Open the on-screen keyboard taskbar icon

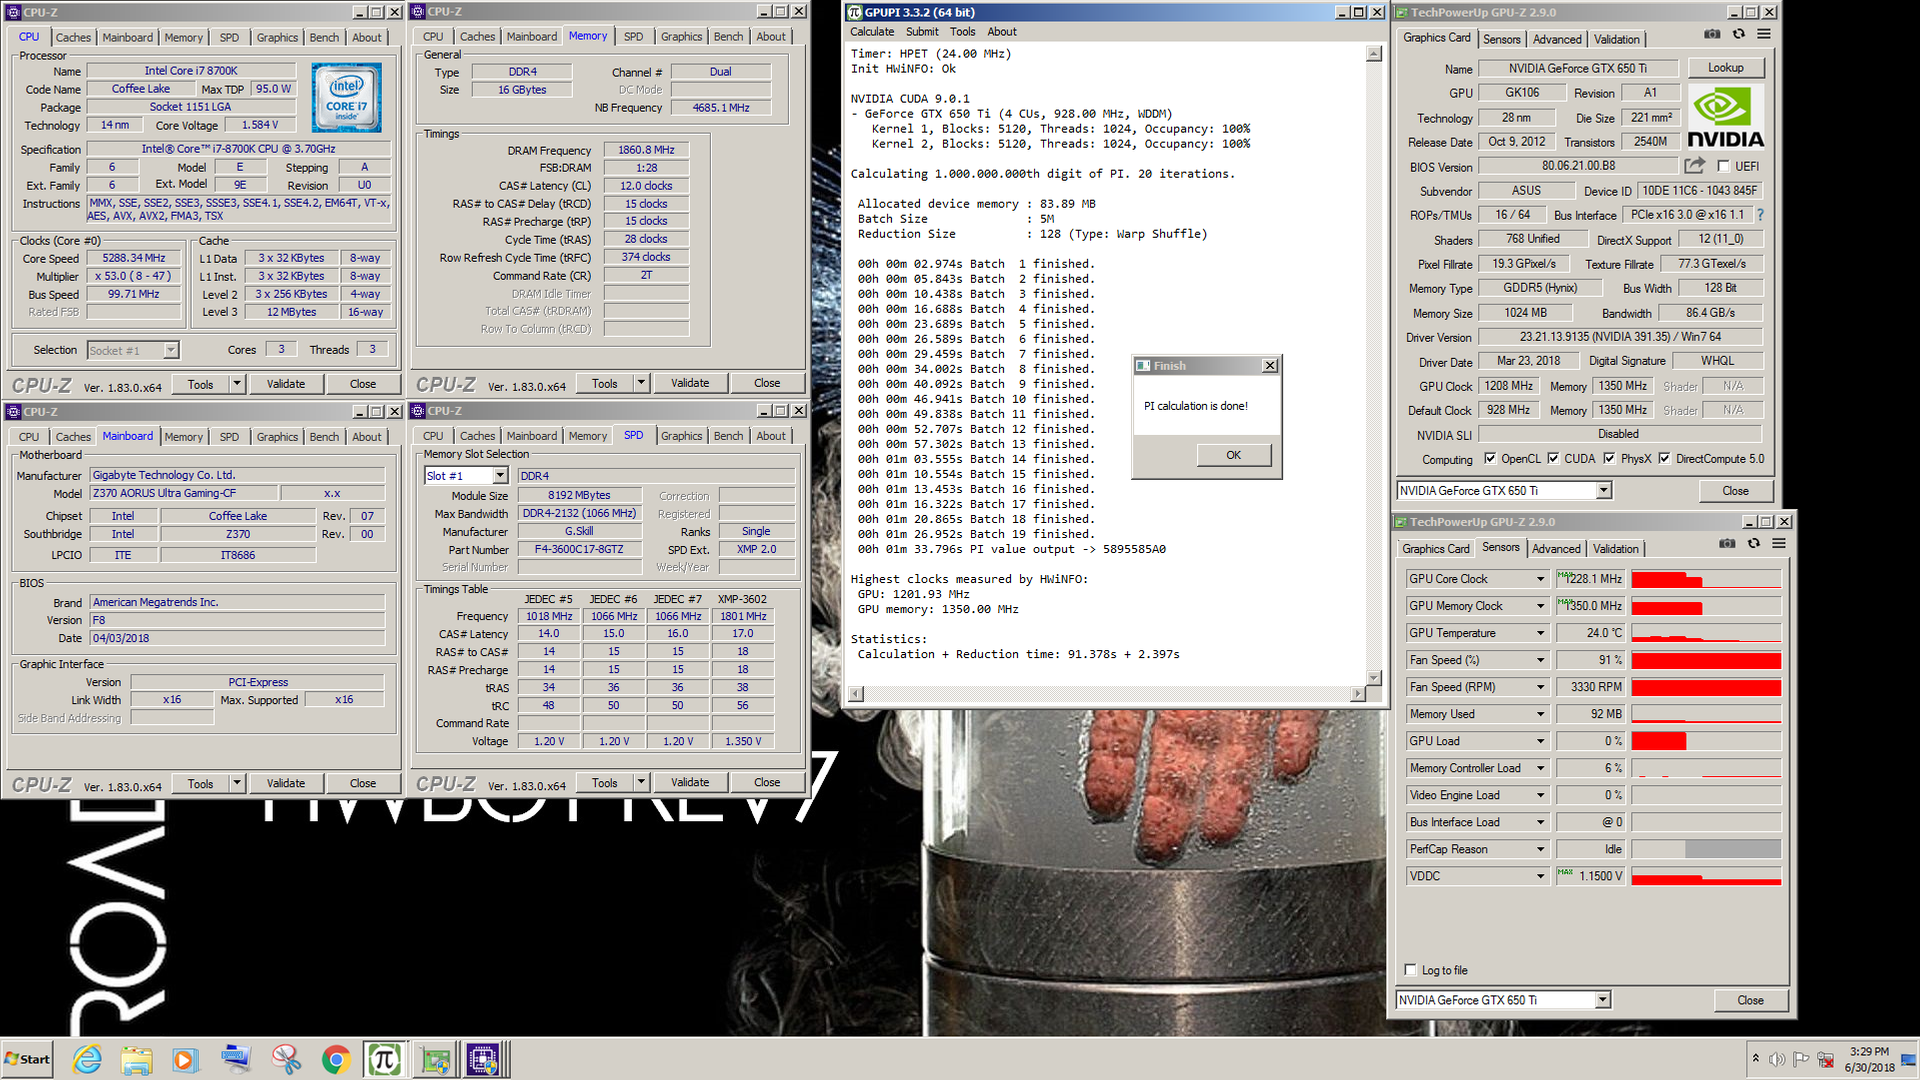(x=236, y=1059)
